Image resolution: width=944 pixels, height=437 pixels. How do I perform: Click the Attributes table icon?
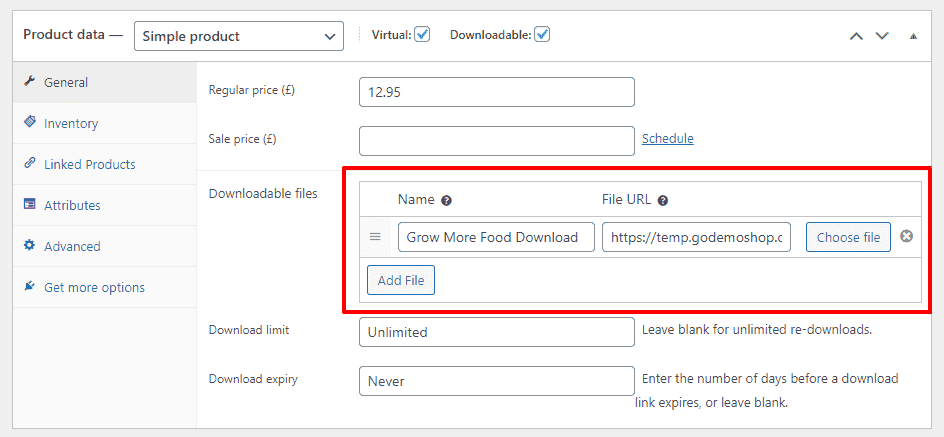tap(29, 205)
